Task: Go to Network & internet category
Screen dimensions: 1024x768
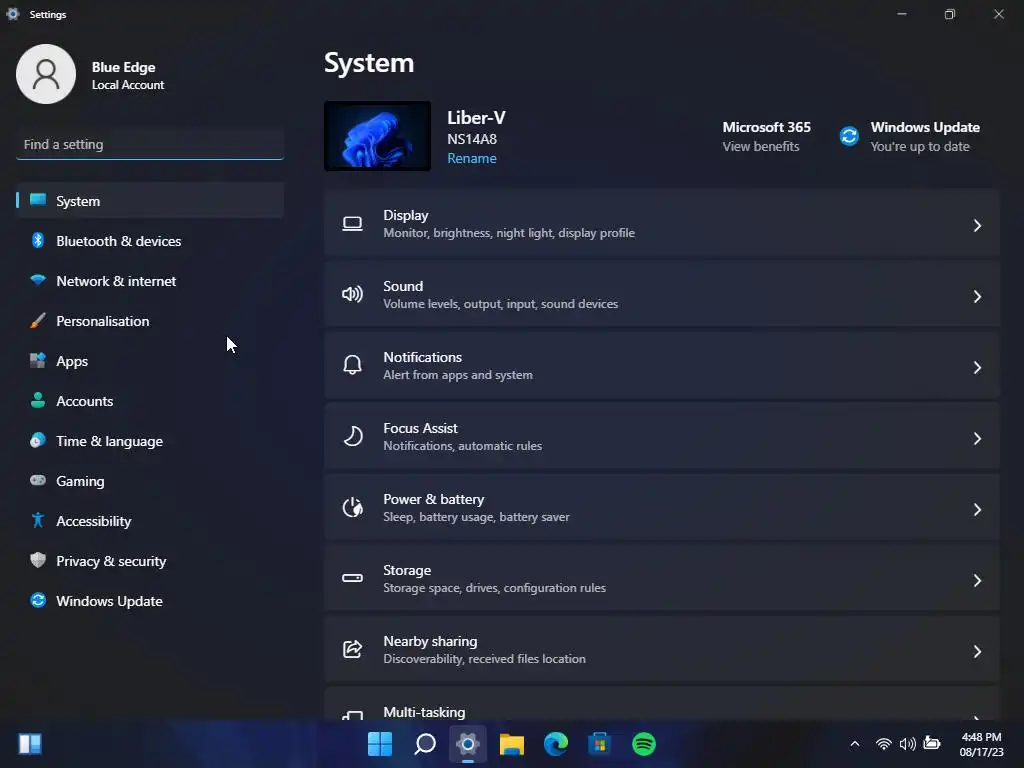Action: click(150, 280)
